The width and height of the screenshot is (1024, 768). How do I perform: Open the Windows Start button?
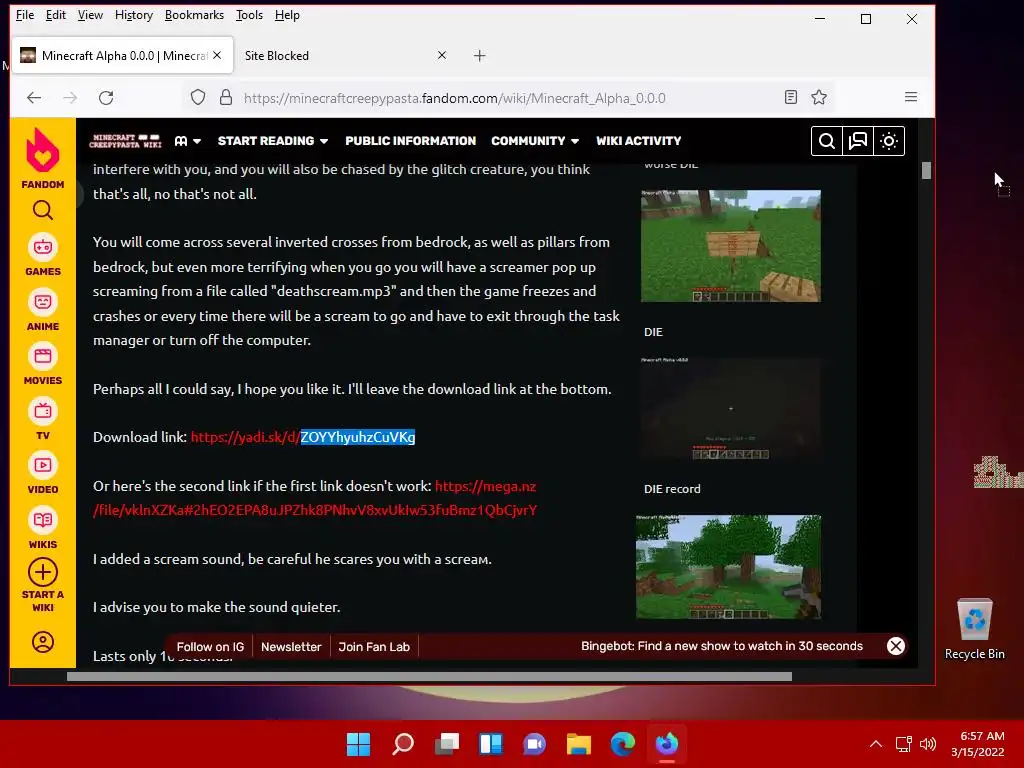tap(359, 744)
